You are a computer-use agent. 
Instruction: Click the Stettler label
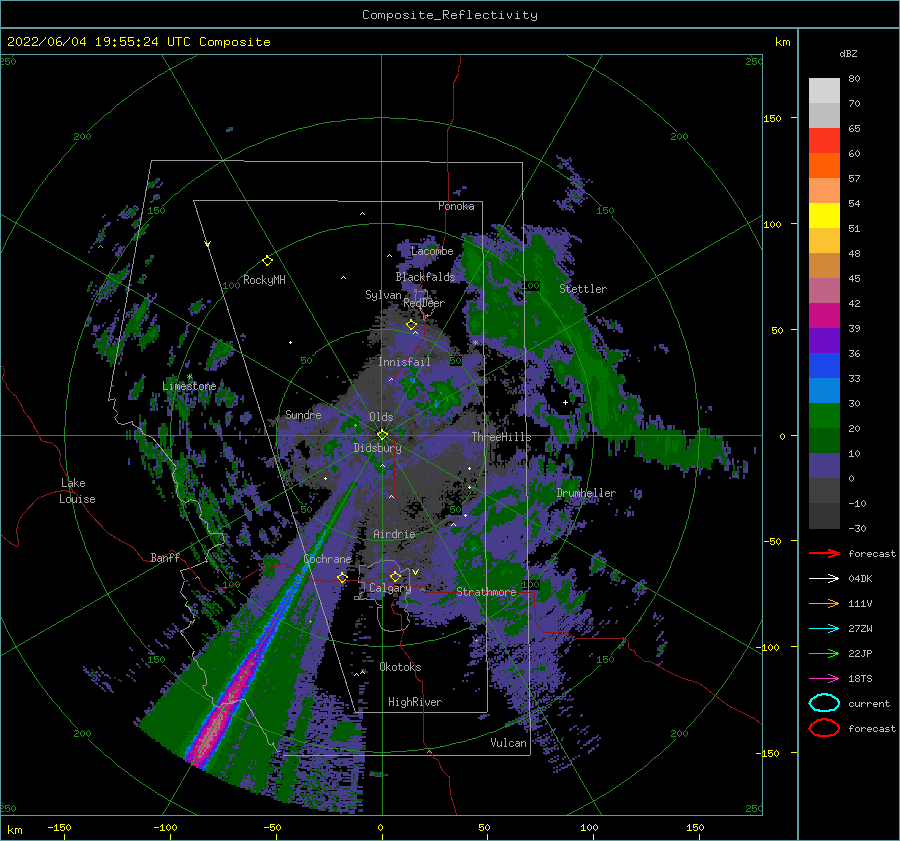[x=583, y=289]
